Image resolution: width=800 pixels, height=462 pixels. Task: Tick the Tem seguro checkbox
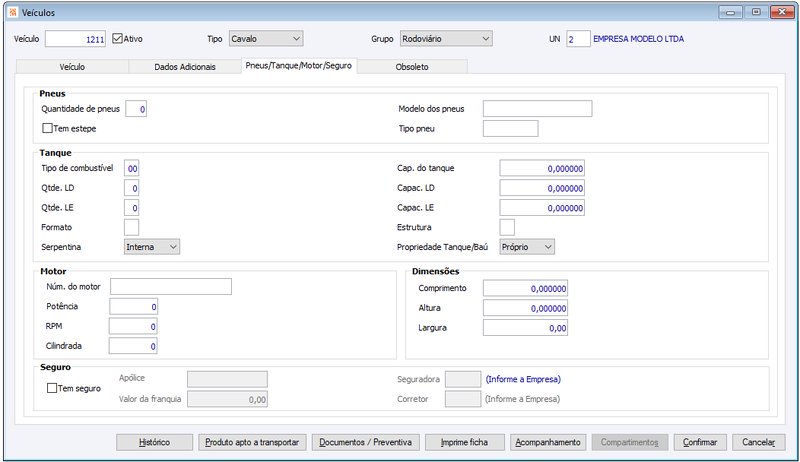(x=52, y=388)
